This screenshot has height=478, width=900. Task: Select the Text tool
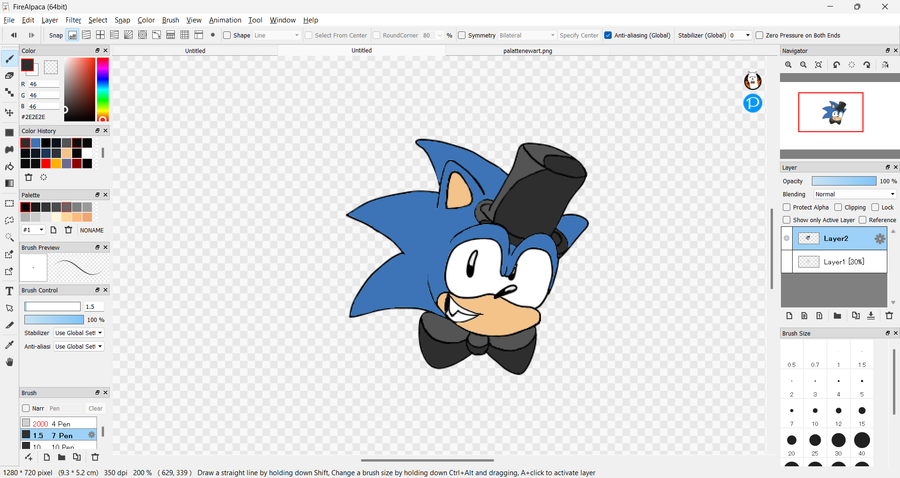(9, 291)
